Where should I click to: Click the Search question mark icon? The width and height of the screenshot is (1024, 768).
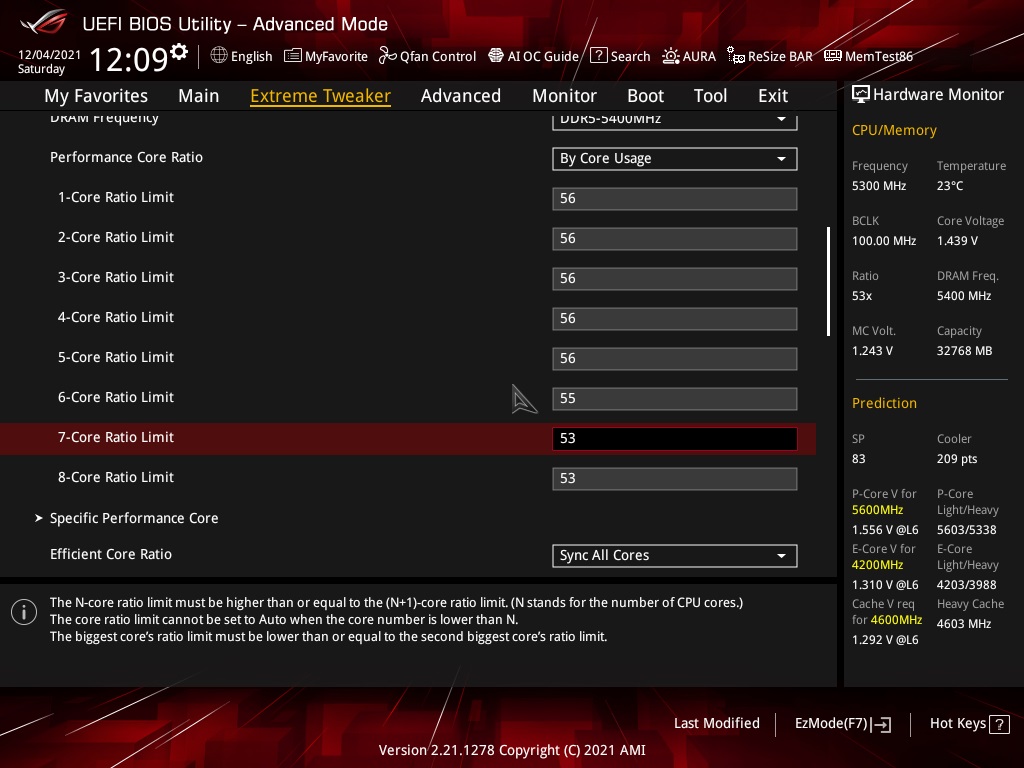coord(598,56)
